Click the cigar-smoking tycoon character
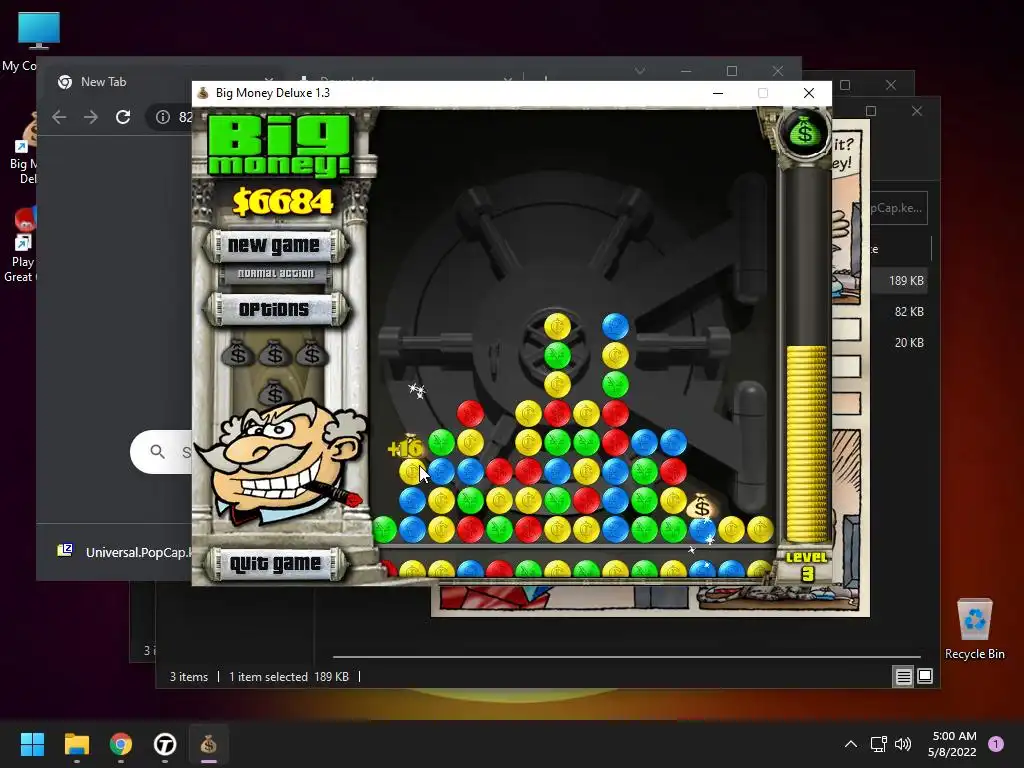 (x=281, y=462)
